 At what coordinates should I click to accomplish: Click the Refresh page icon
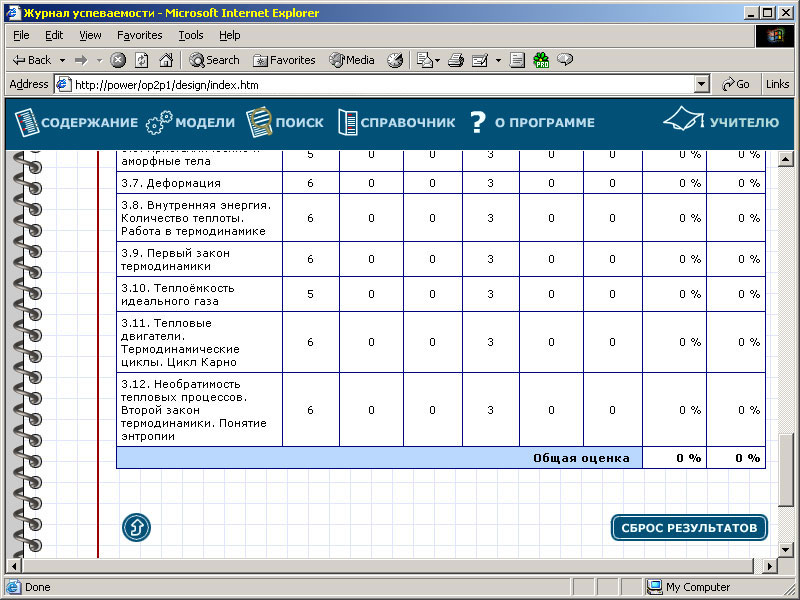click(142, 60)
